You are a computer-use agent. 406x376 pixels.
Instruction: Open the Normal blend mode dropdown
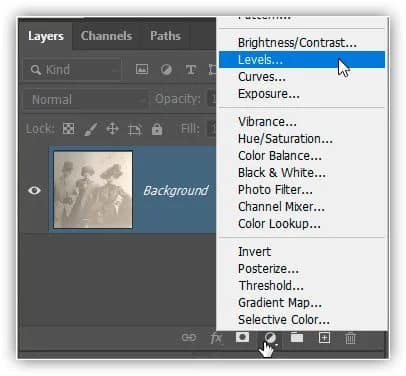click(86, 99)
